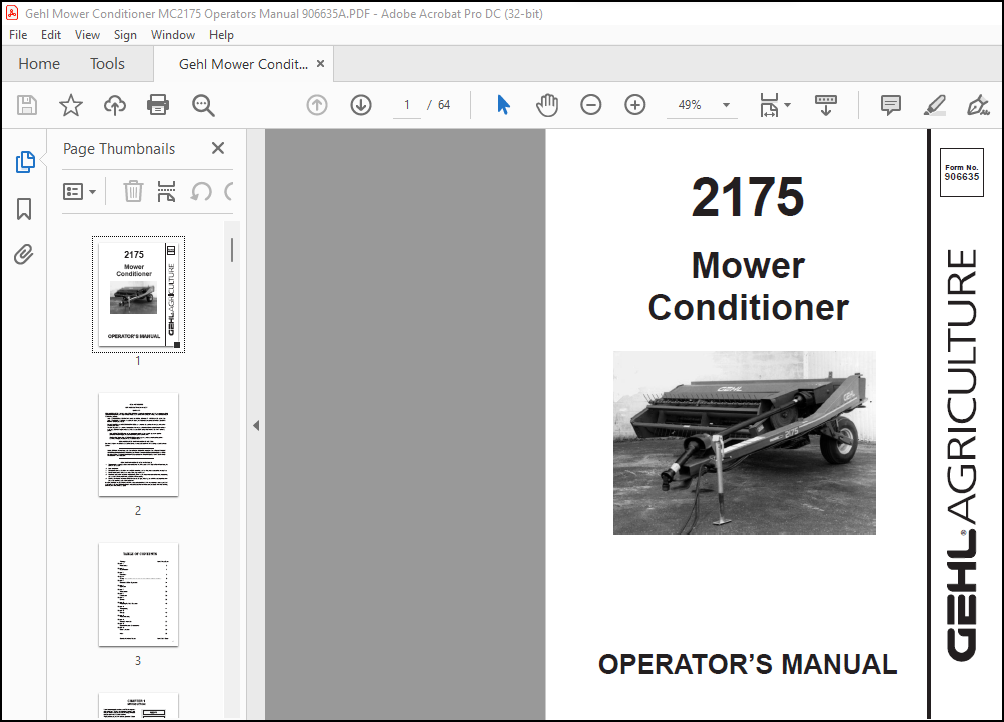Switch to the Home tab

coord(39,64)
